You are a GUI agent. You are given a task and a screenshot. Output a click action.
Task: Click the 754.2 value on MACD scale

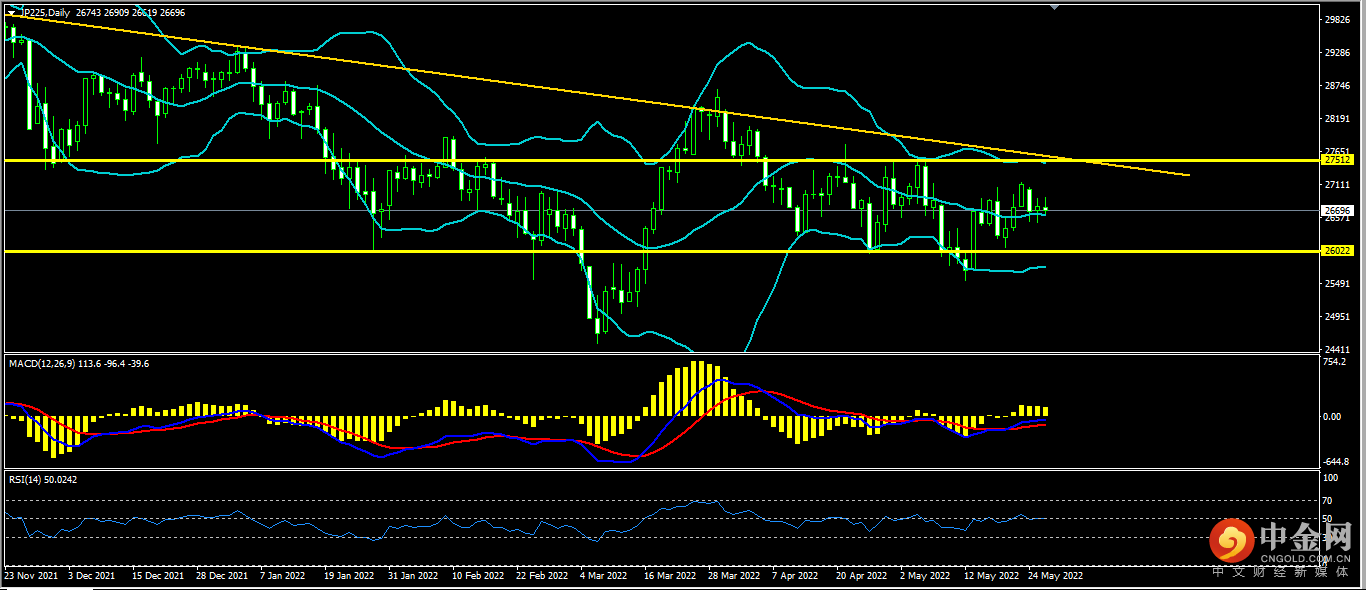point(1334,363)
